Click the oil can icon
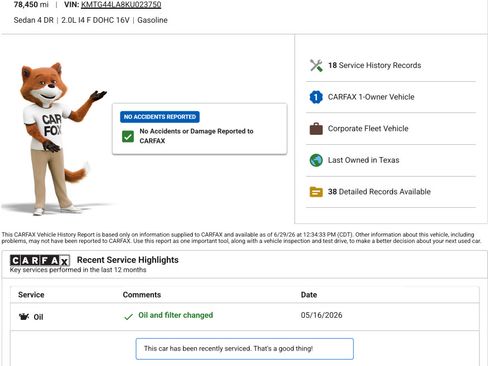488x366 pixels. click(x=24, y=317)
